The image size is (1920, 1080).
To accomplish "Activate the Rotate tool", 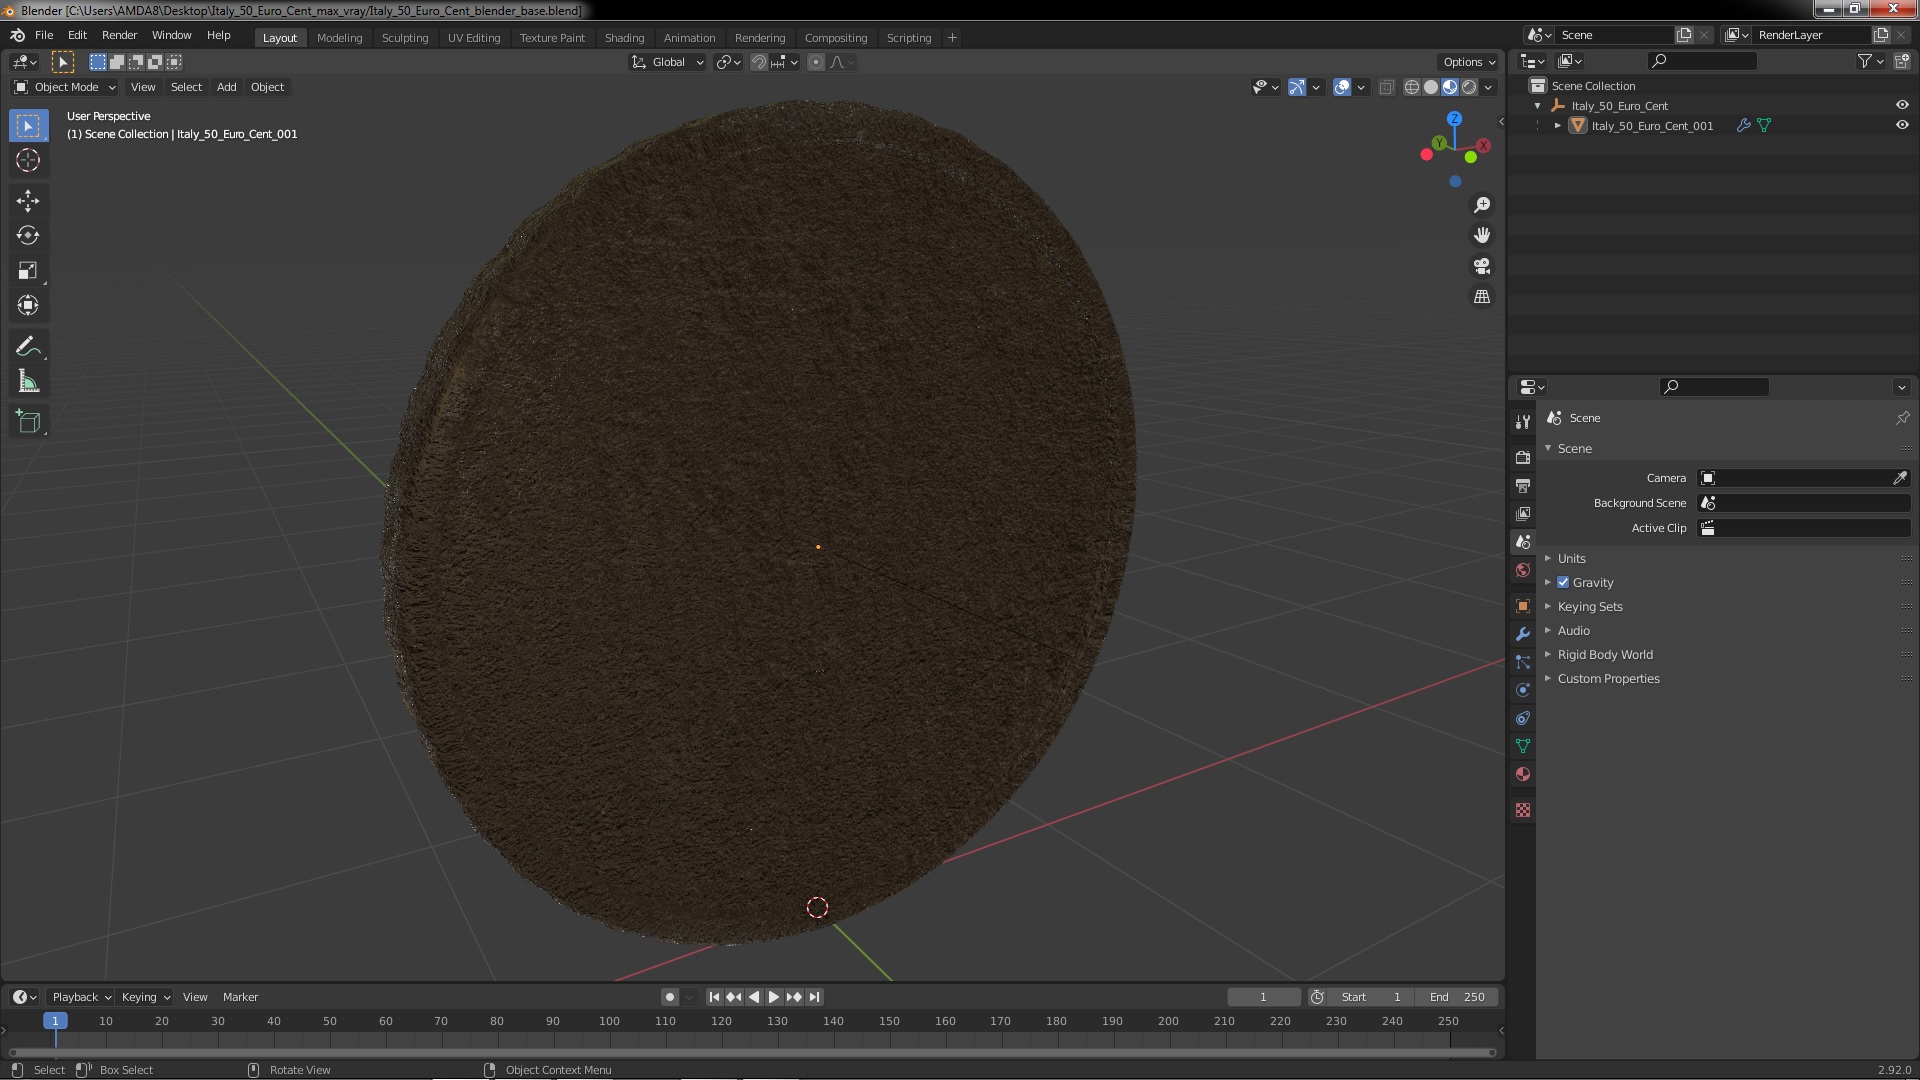I will click(28, 236).
